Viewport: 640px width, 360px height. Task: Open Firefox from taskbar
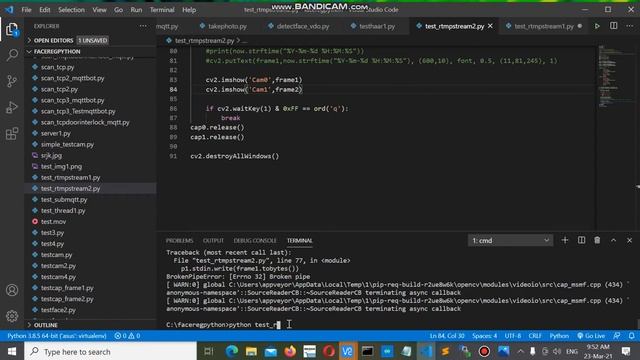coord(290,351)
